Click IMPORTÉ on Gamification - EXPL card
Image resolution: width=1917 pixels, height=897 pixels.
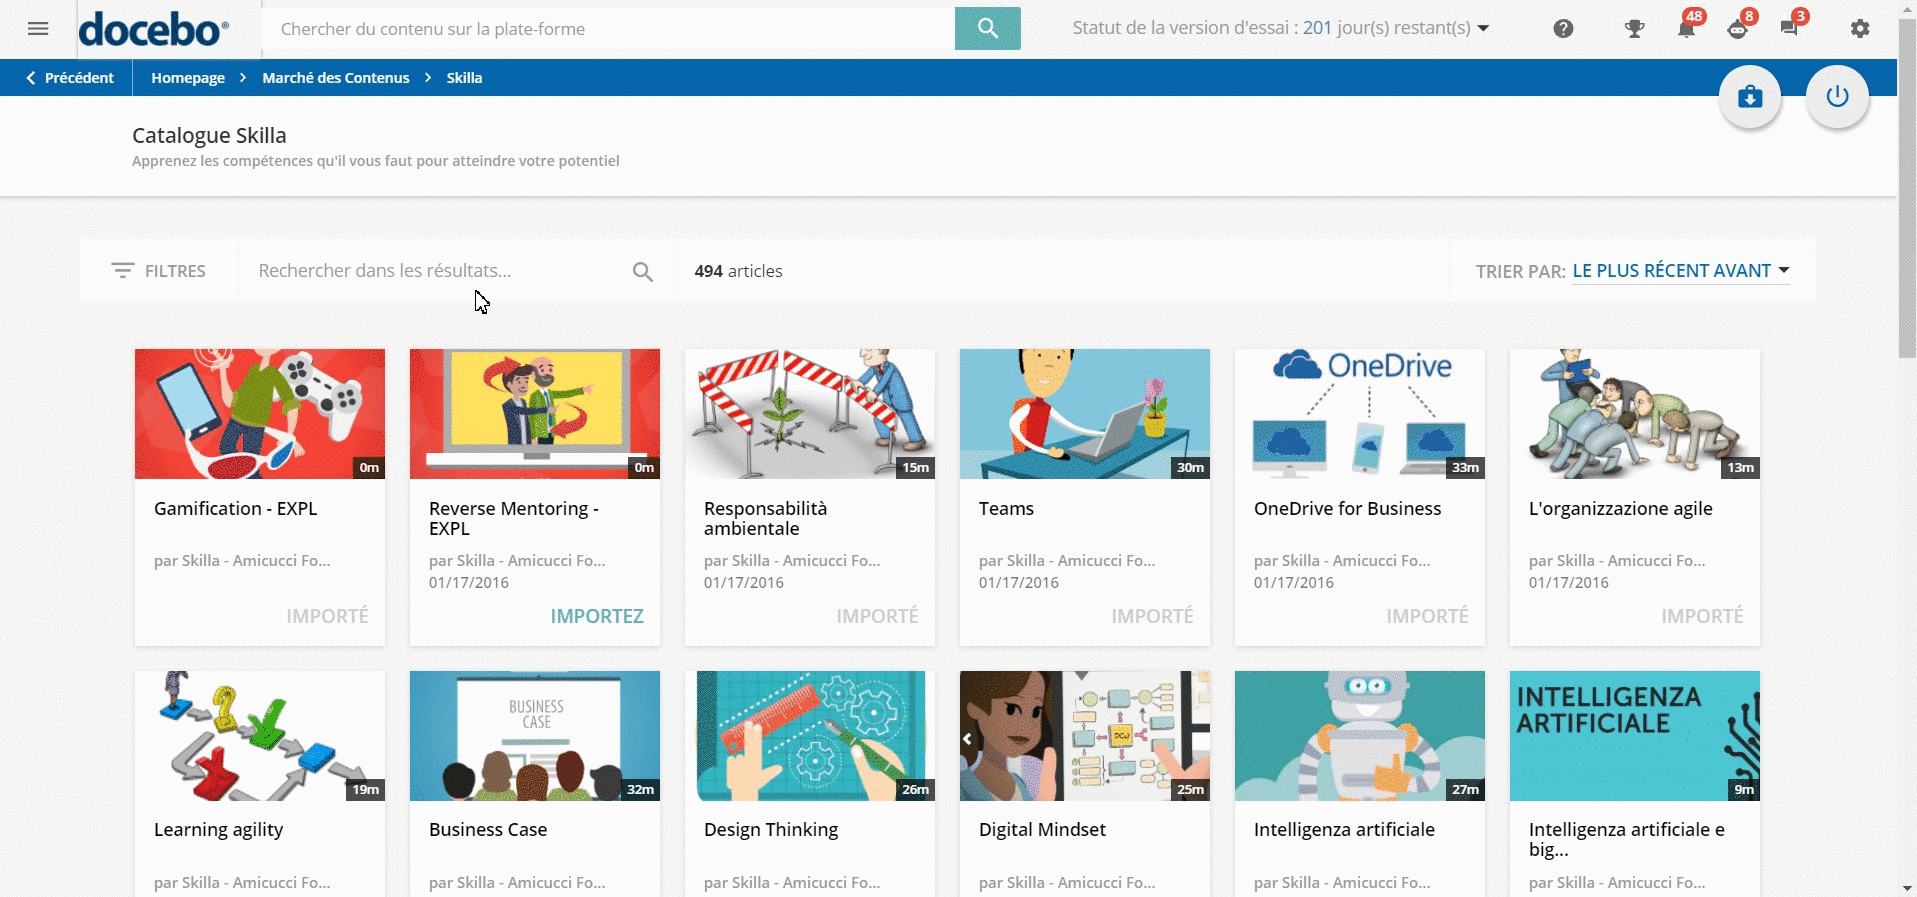(x=327, y=616)
